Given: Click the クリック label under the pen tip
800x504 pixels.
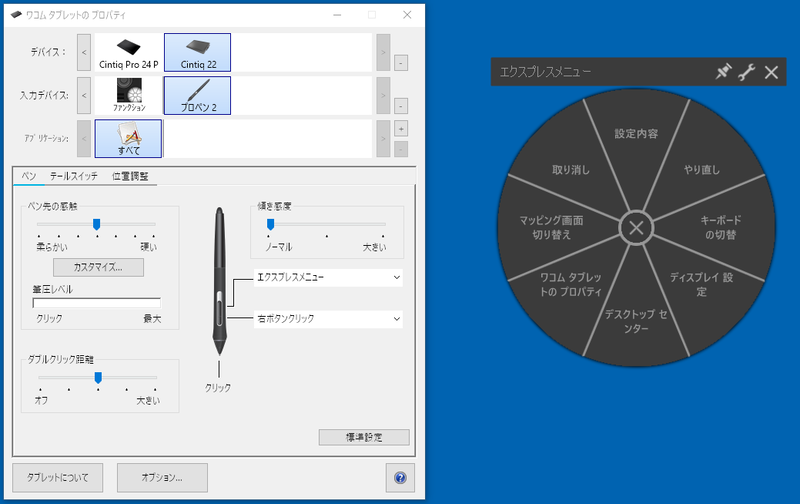Looking at the screenshot, I should coord(218,388).
